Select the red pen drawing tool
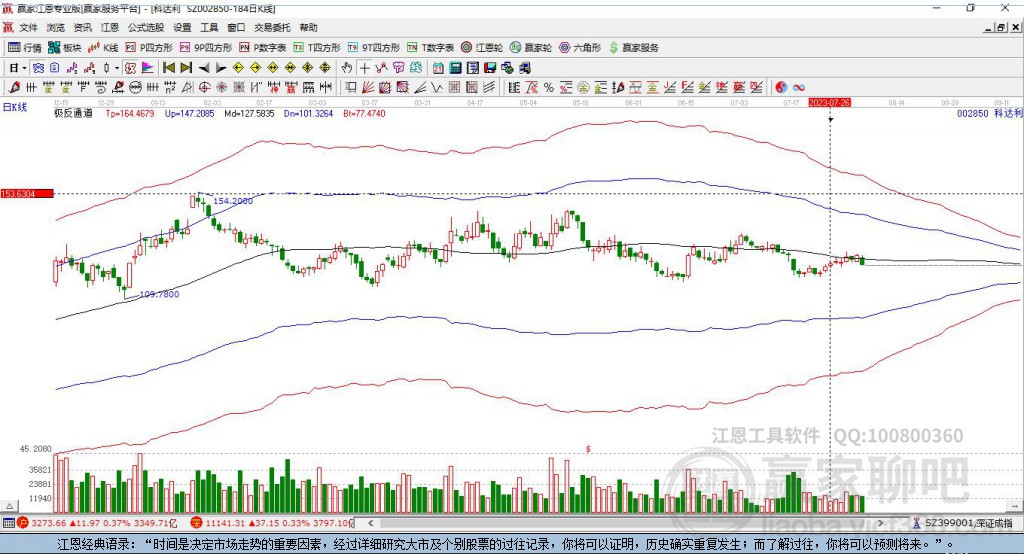1024x554 pixels. point(14,87)
